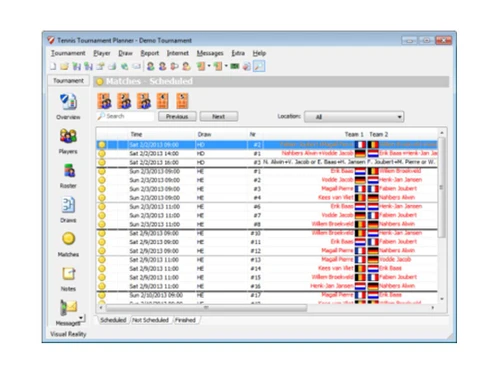The height and width of the screenshot is (375, 500).
Task: Open the Player menu
Action: [102, 53]
